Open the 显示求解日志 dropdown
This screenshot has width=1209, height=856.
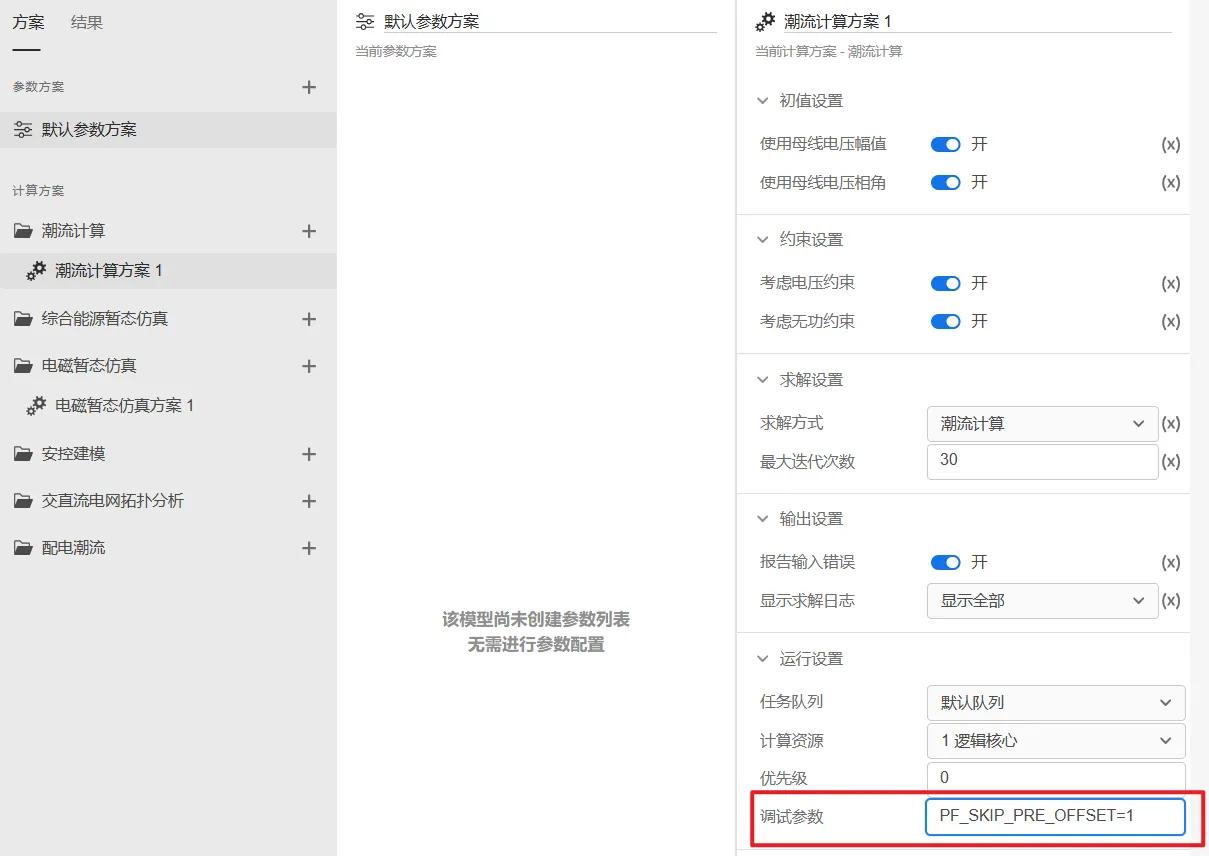coord(1042,601)
